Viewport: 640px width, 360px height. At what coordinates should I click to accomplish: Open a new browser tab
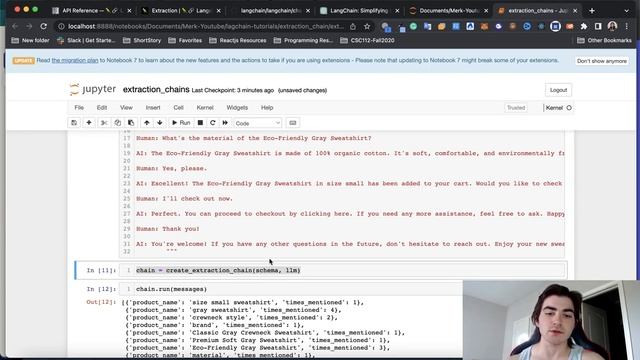tap(592, 11)
